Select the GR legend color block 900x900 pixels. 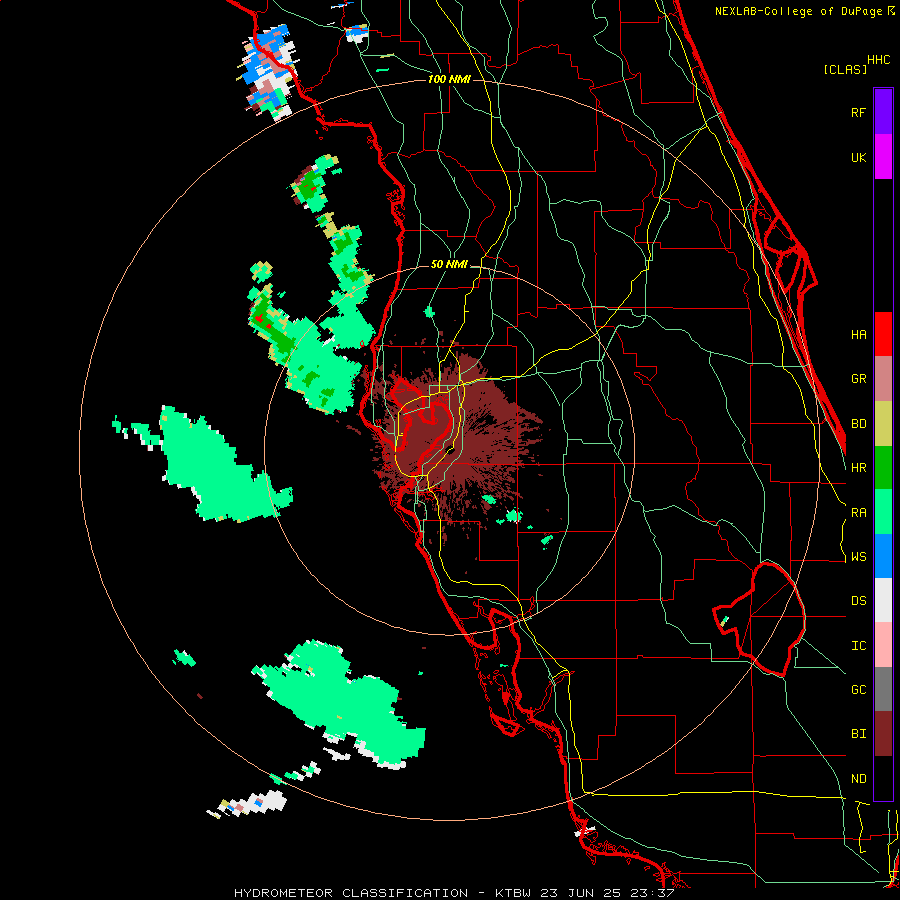click(x=883, y=379)
